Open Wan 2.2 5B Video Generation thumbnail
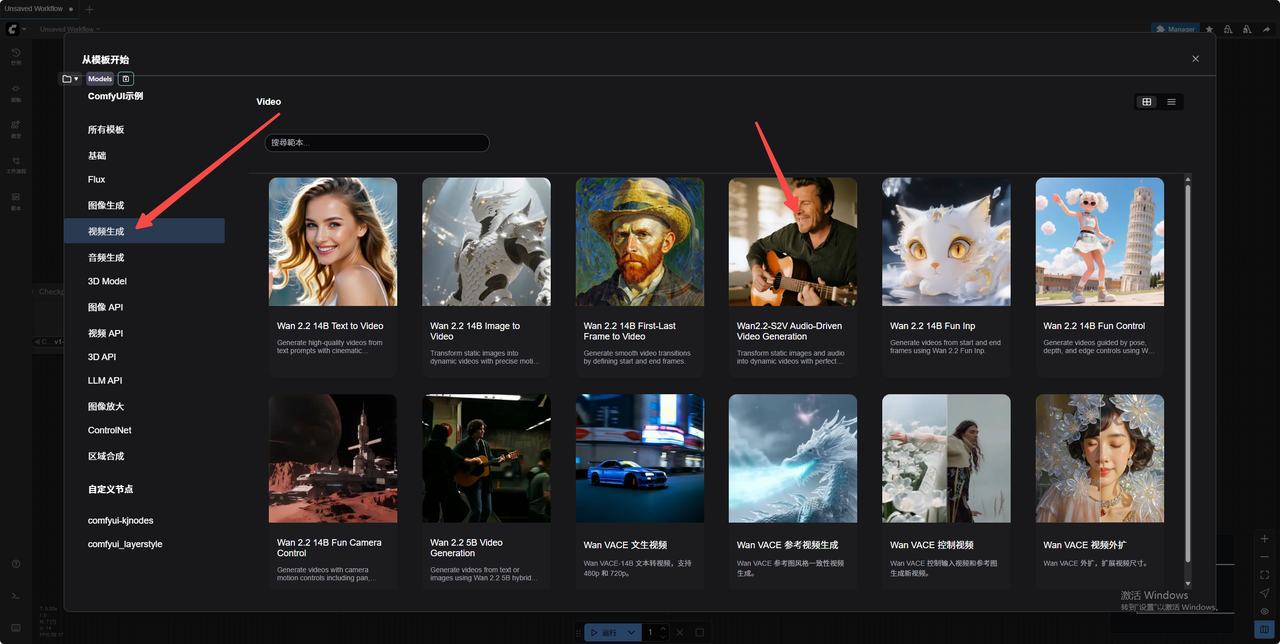 (x=486, y=458)
